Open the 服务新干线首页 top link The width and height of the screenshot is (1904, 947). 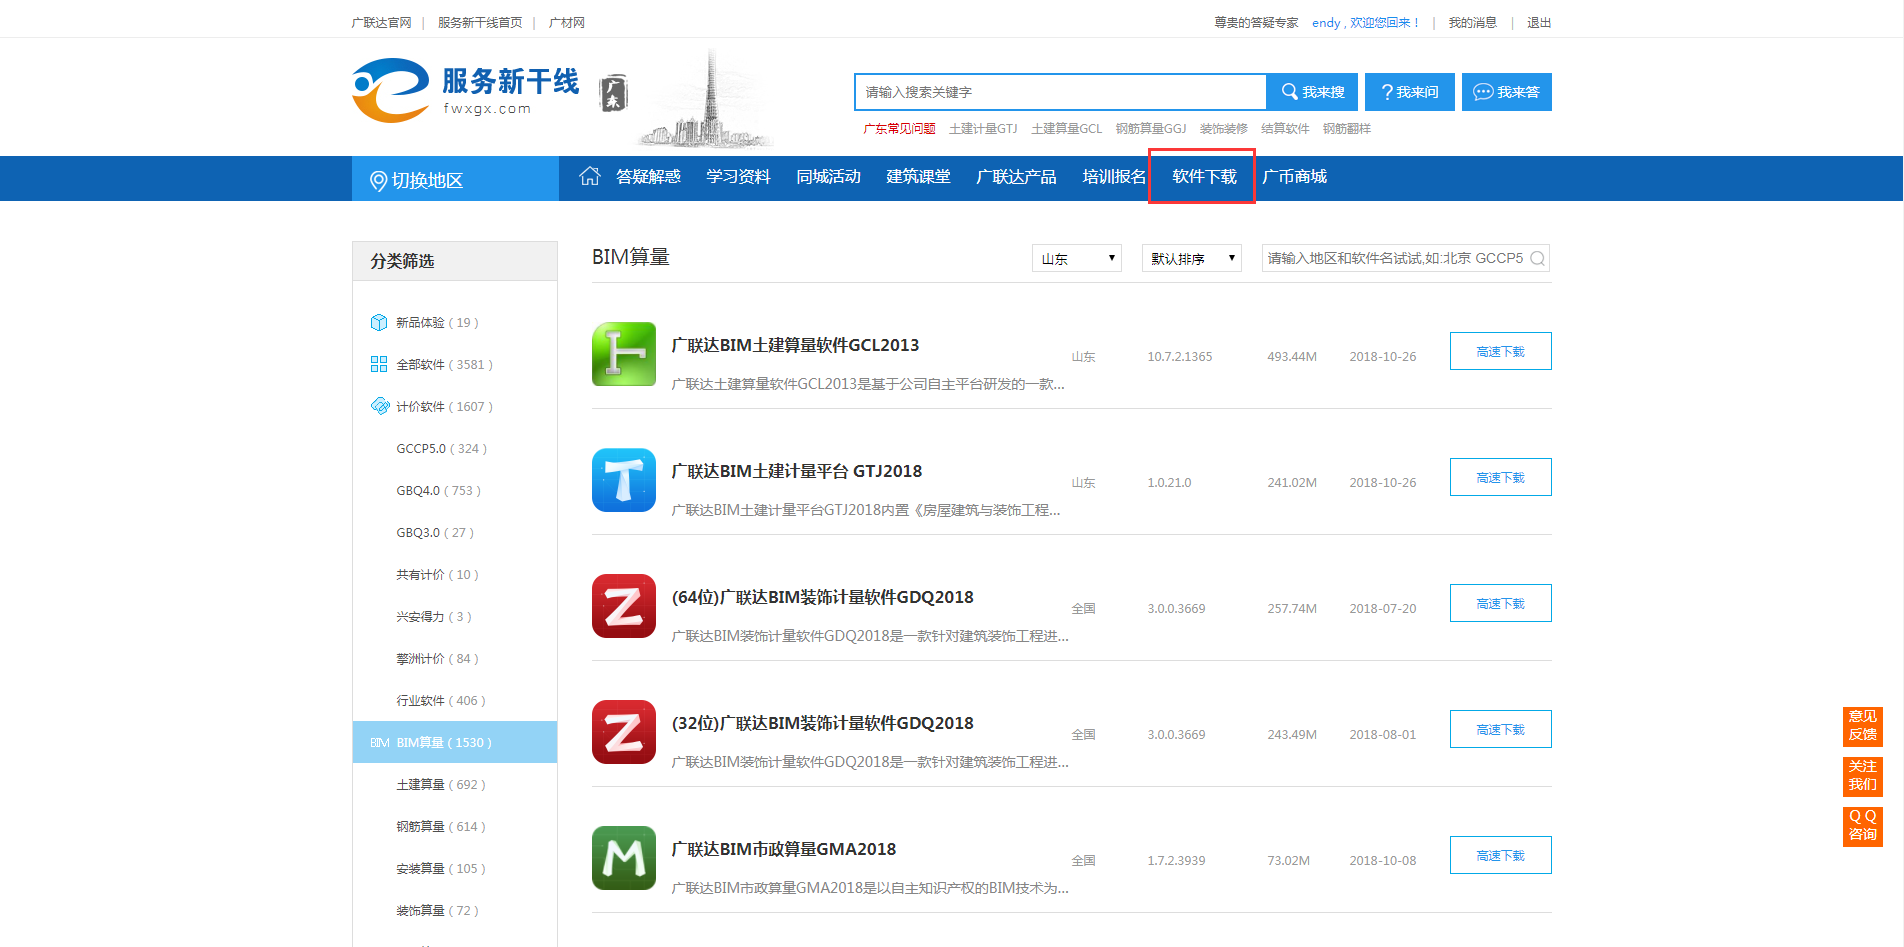tap(480, 22)
